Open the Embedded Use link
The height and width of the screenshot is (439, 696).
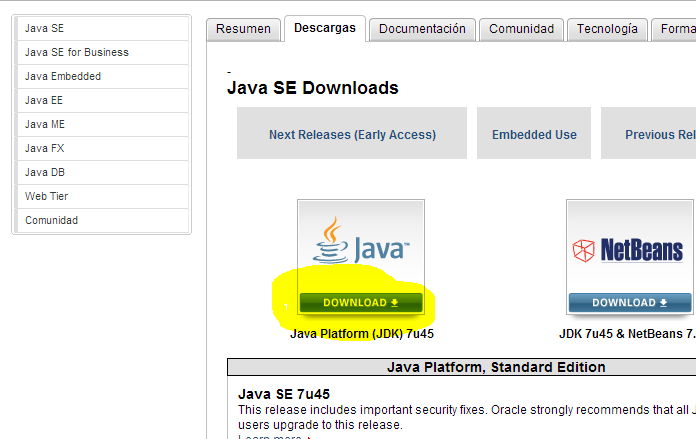534,134
